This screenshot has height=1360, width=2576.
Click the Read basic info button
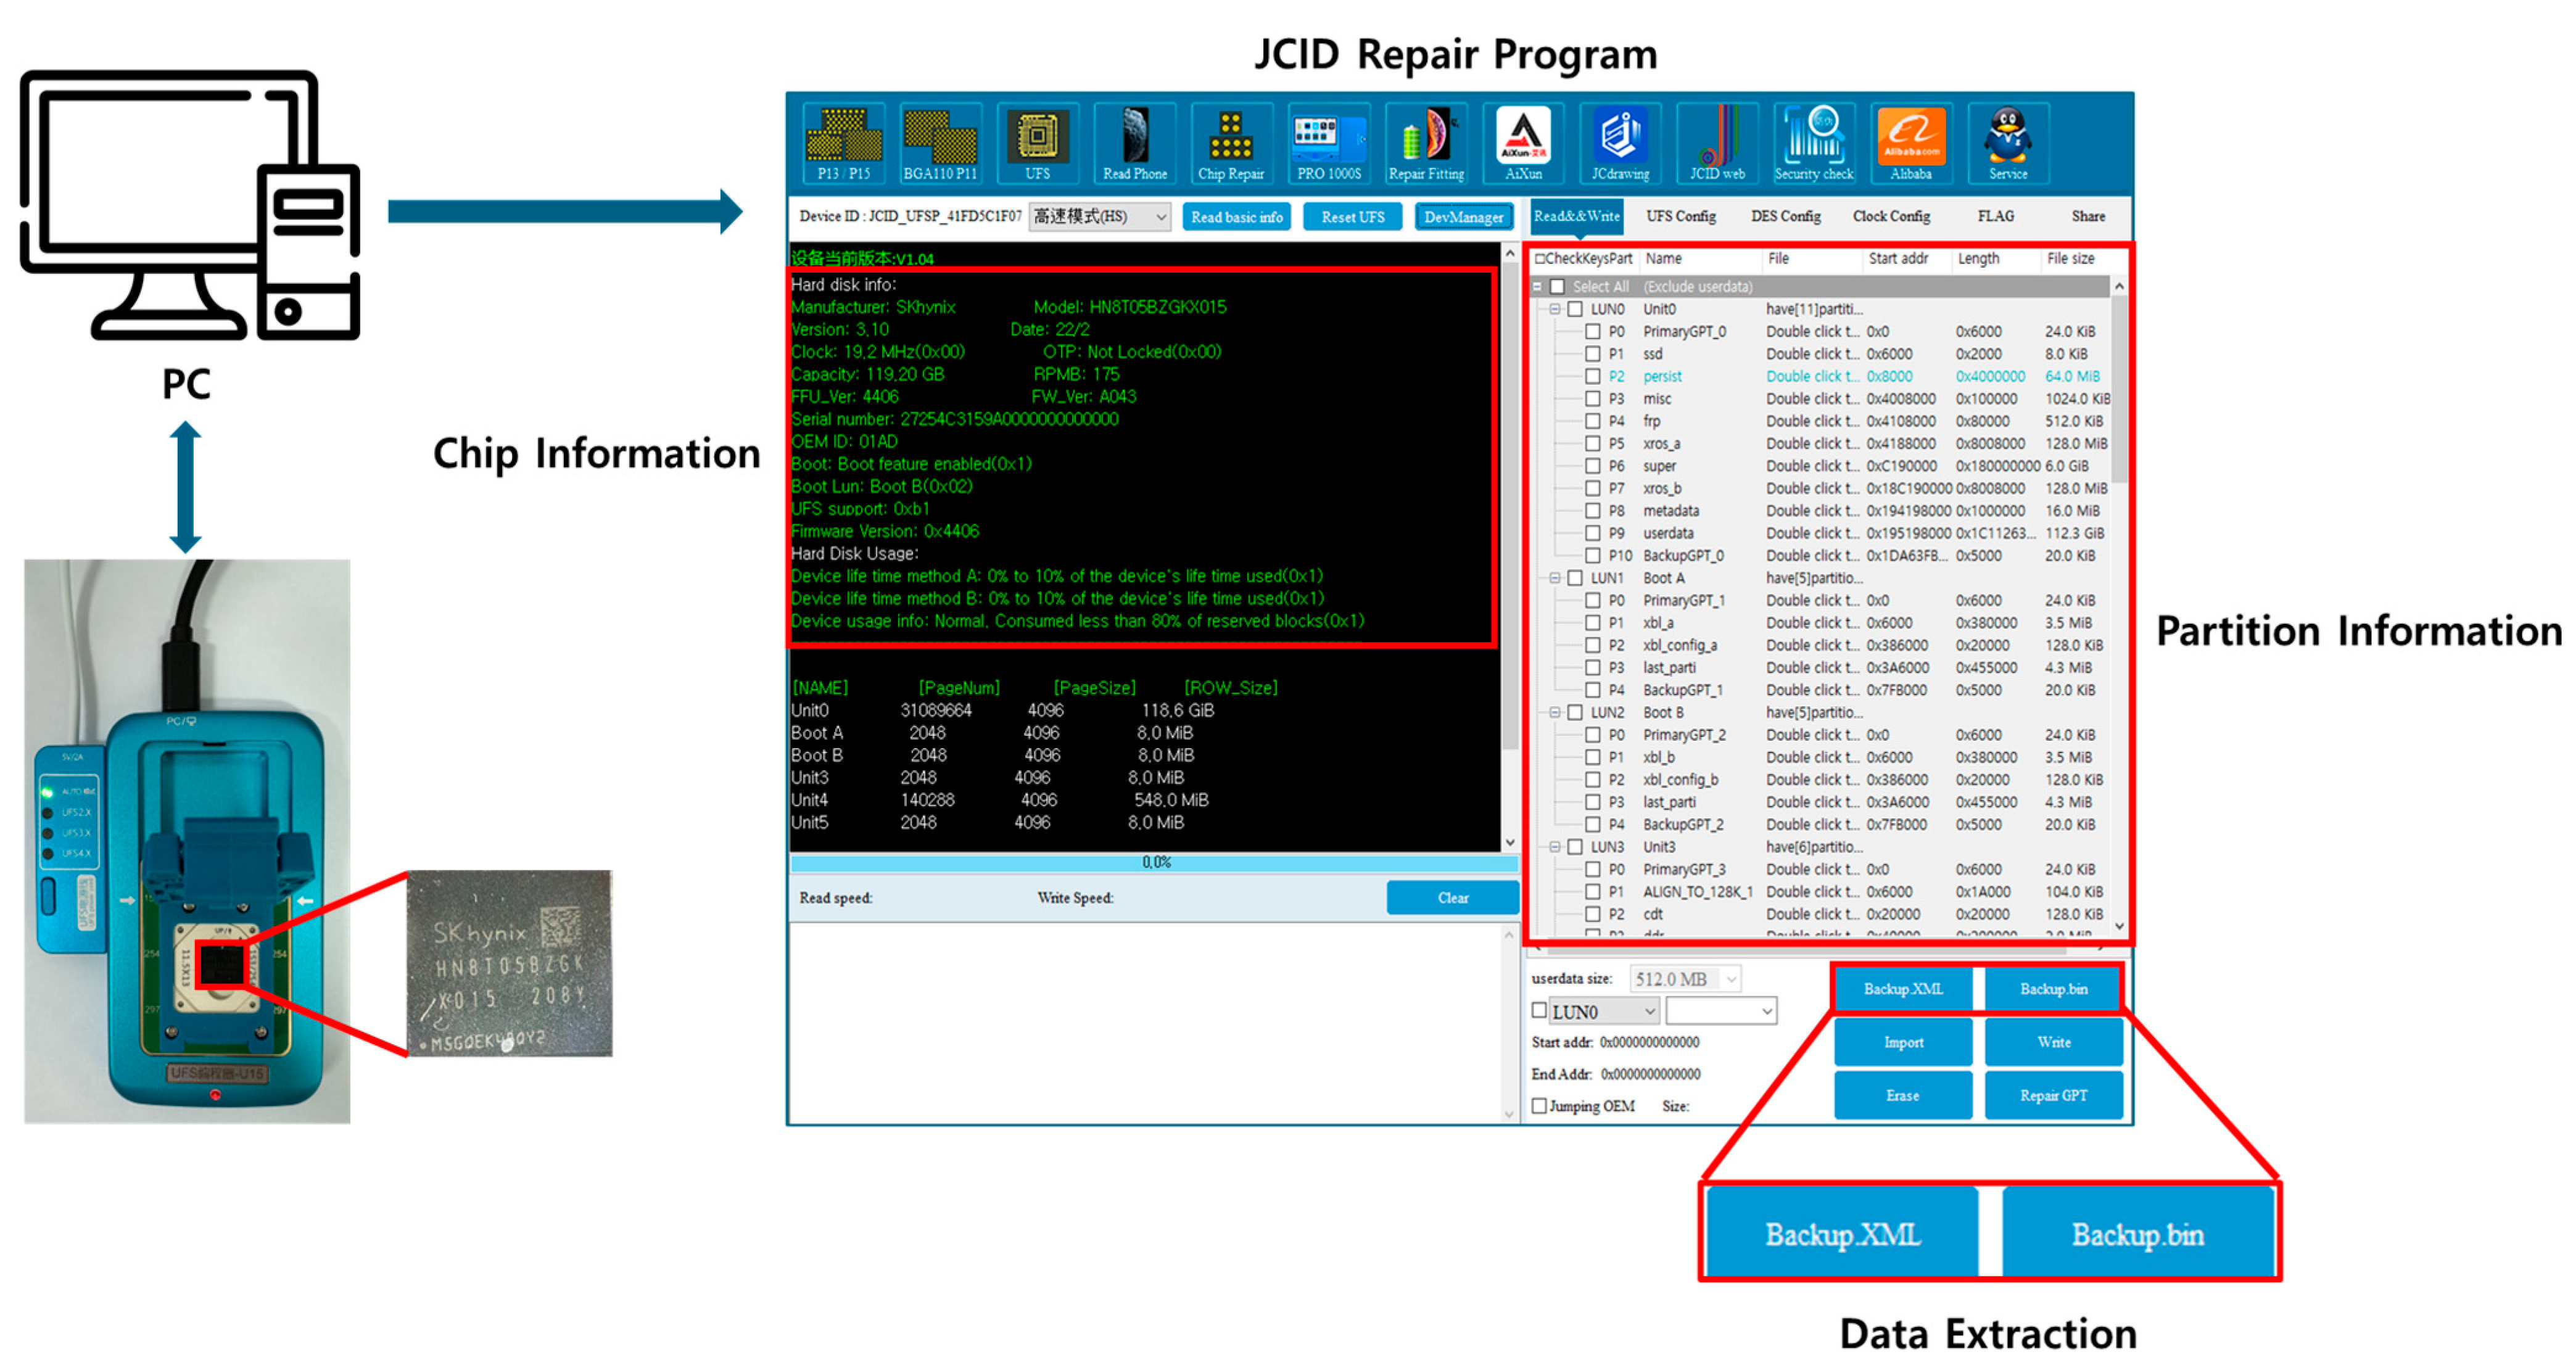(1236, 217)
